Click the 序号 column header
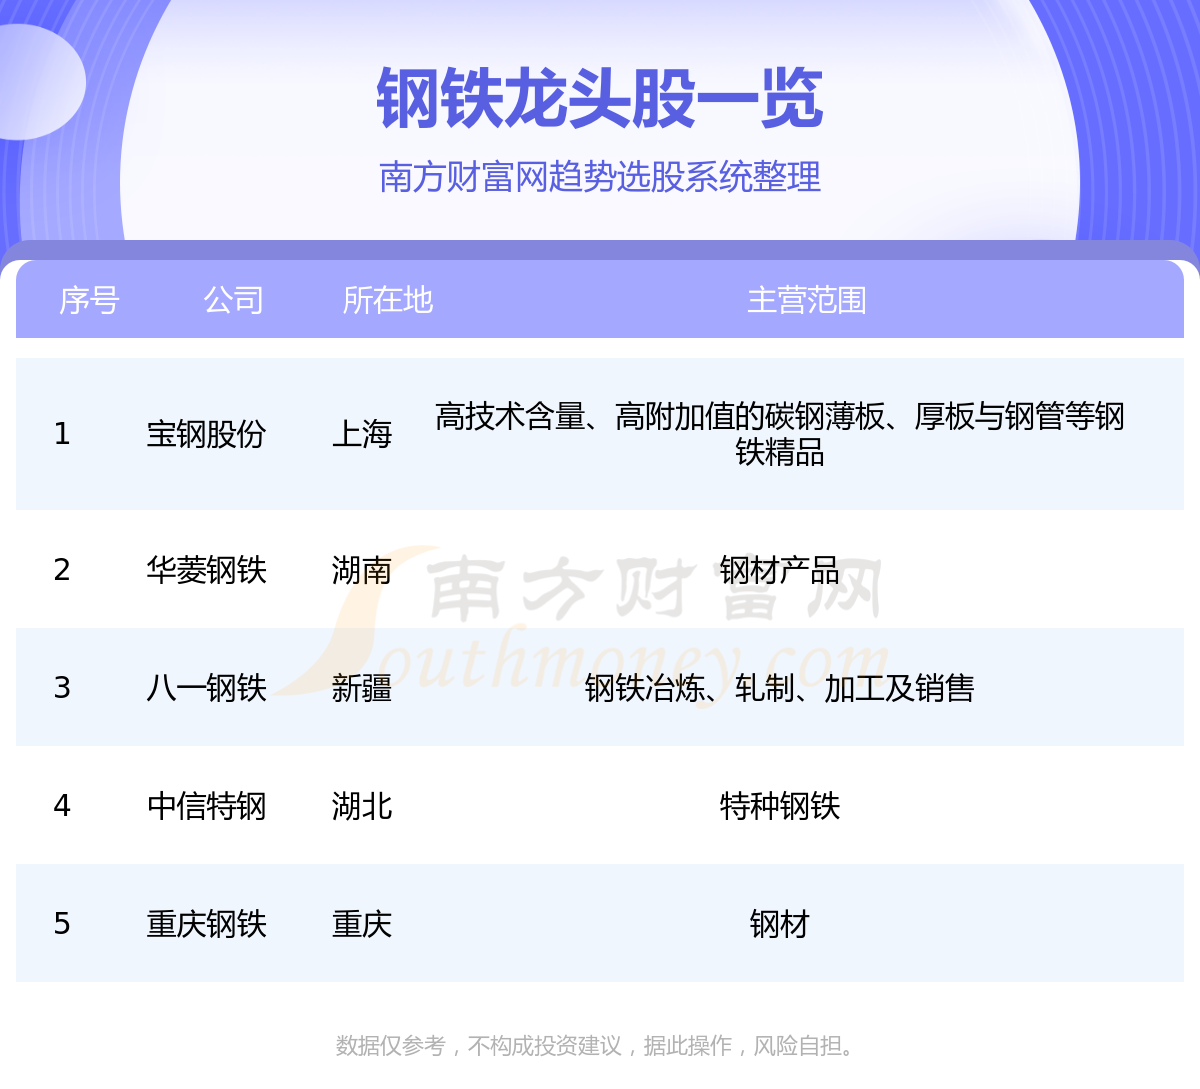The image size is (1200, 1089). [89, 300]
